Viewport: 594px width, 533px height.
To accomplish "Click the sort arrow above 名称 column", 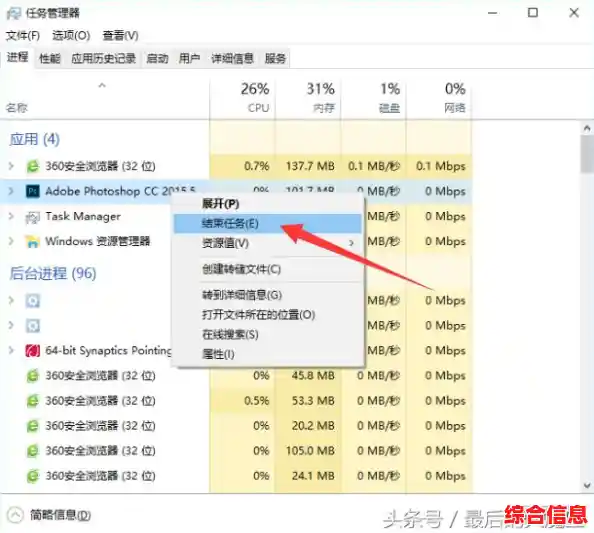I will (102, 86).
